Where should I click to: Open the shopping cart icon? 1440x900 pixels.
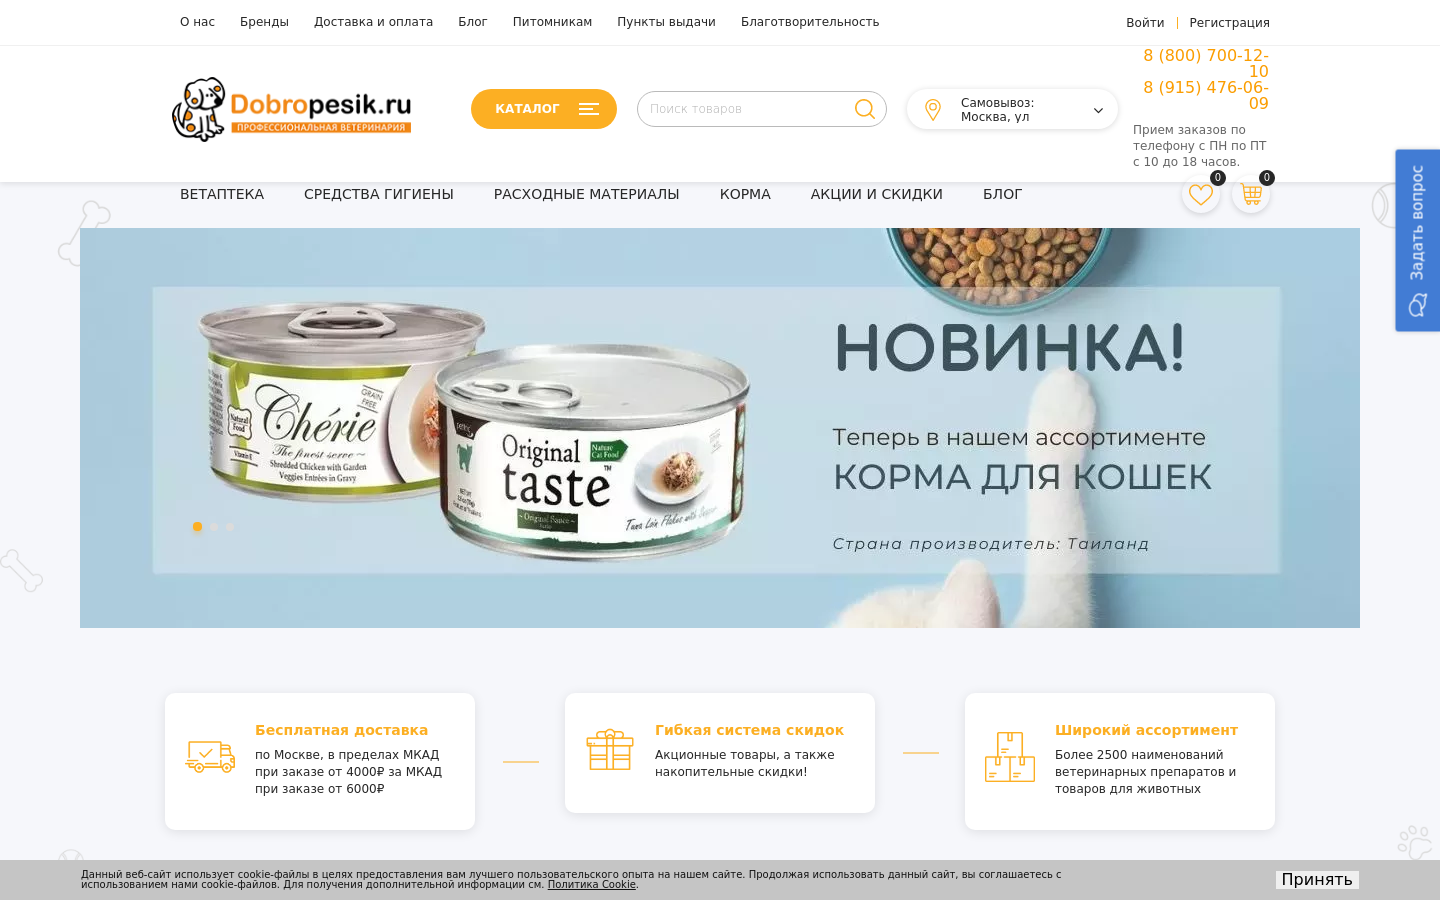click(x=1250, y=194)
